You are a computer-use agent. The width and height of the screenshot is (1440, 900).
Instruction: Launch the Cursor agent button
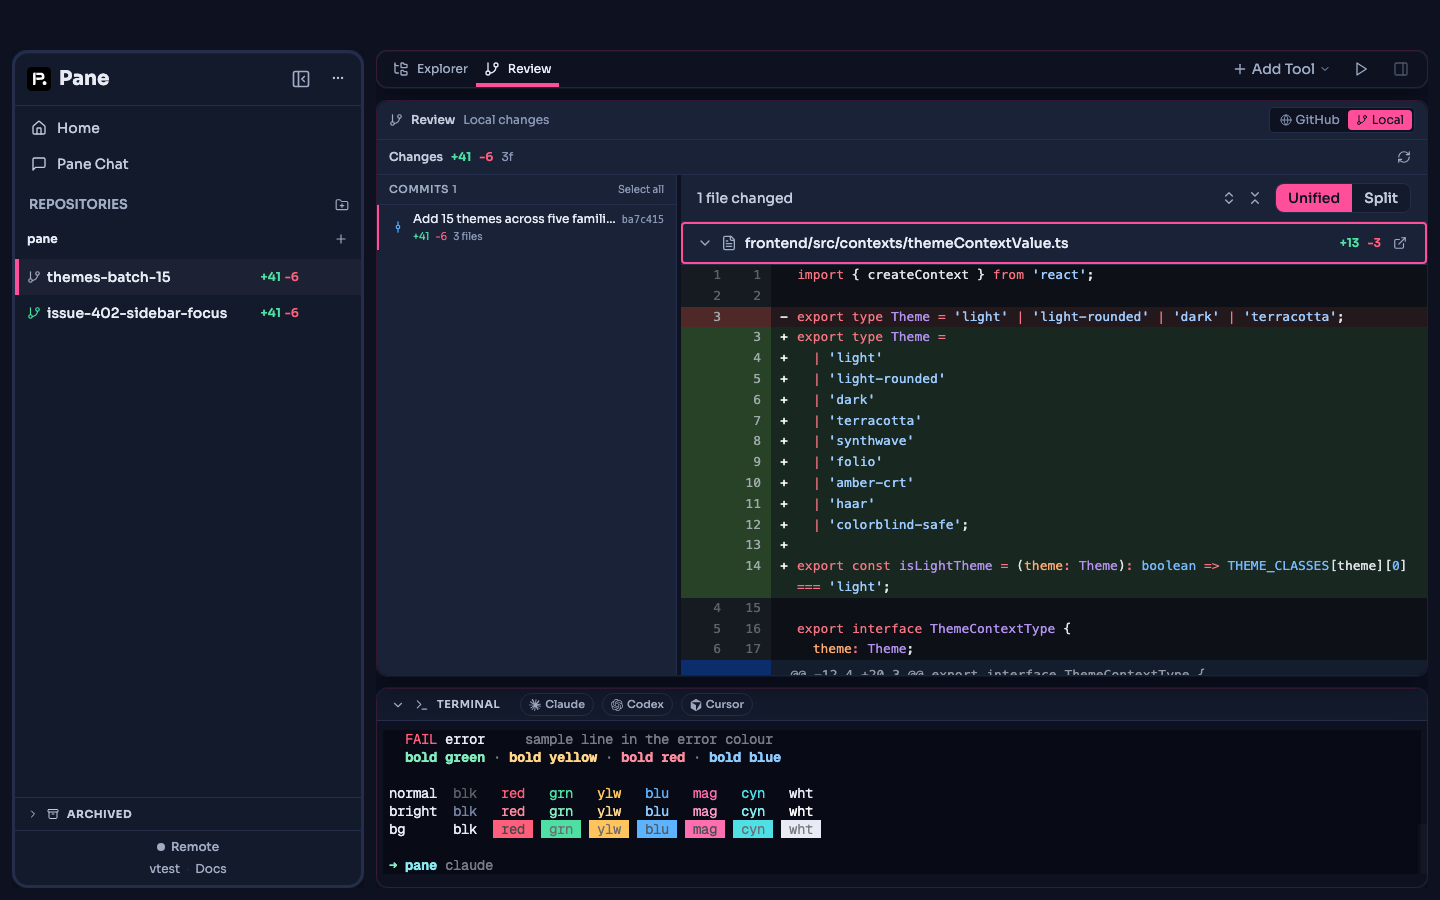(x=717, y=705)
